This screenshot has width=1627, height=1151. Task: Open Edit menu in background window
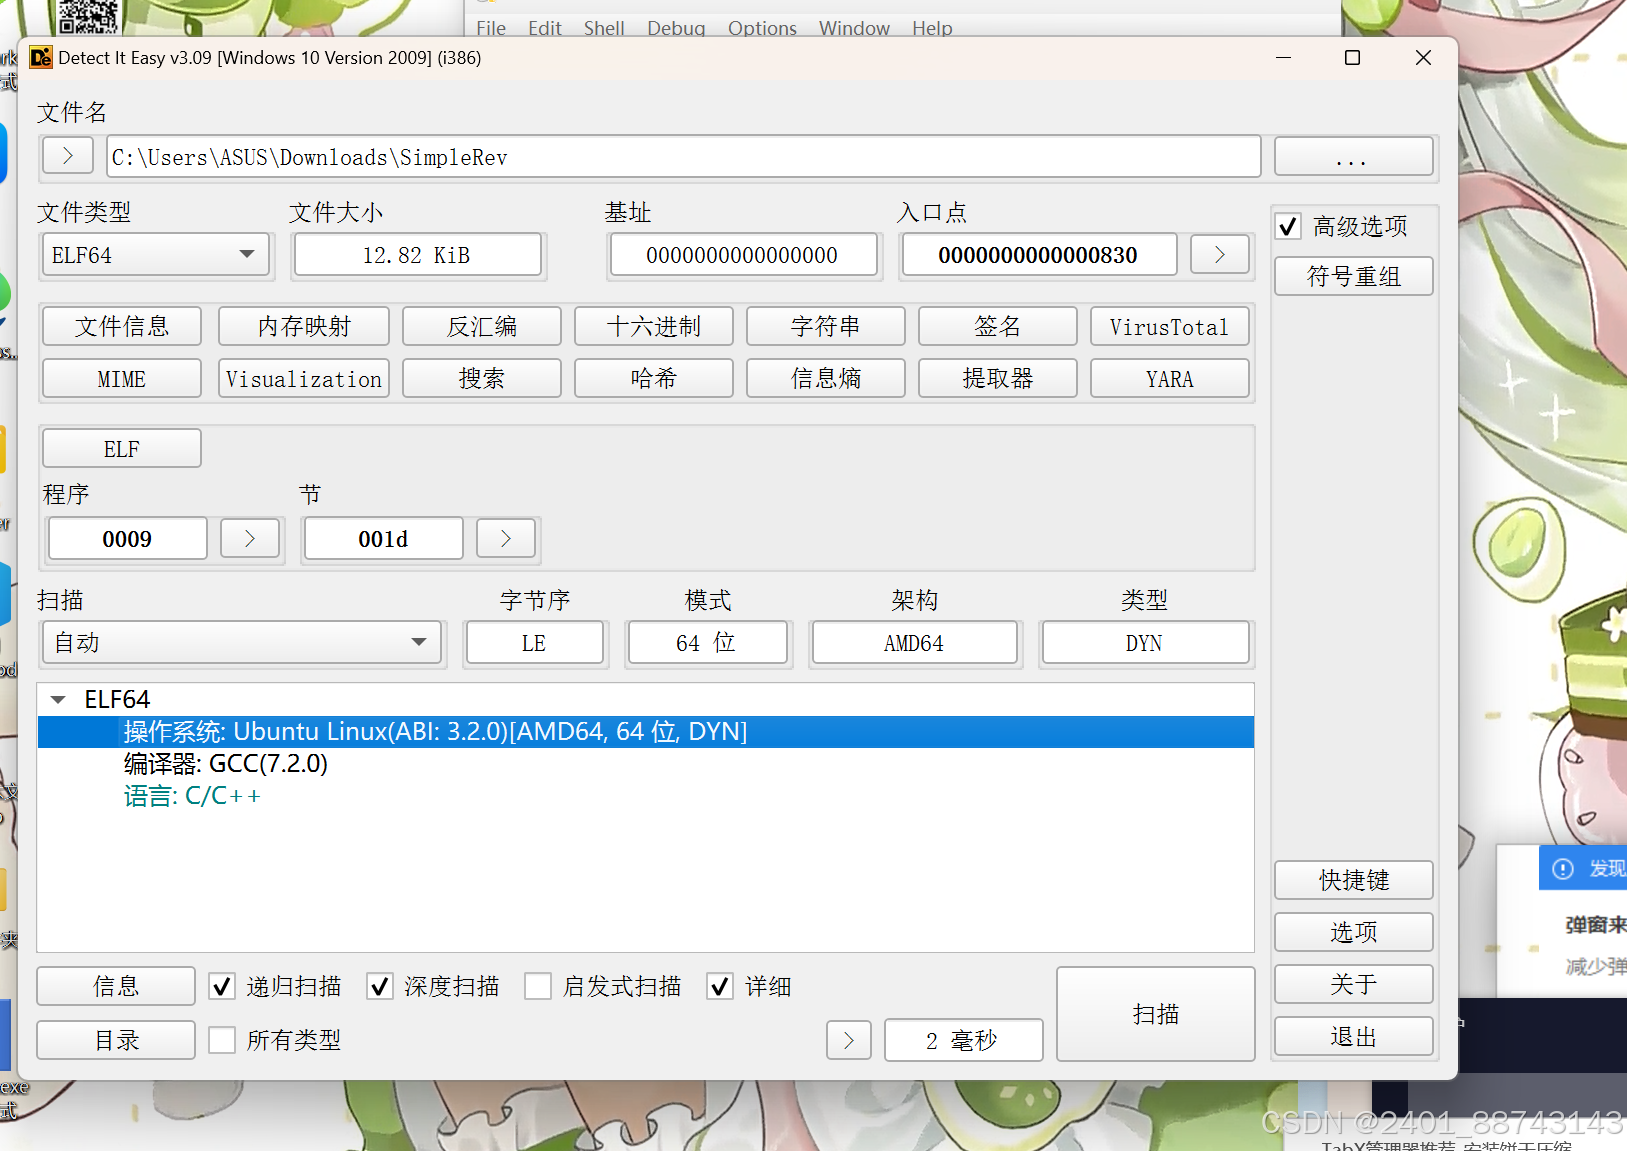545,28
